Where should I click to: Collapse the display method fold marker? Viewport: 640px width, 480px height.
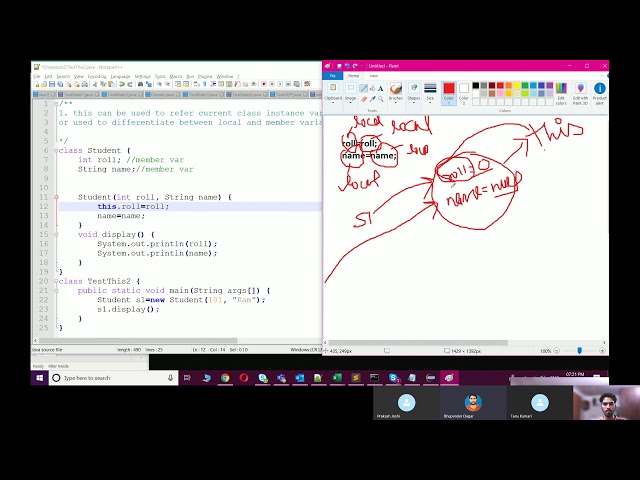[56, 235]
